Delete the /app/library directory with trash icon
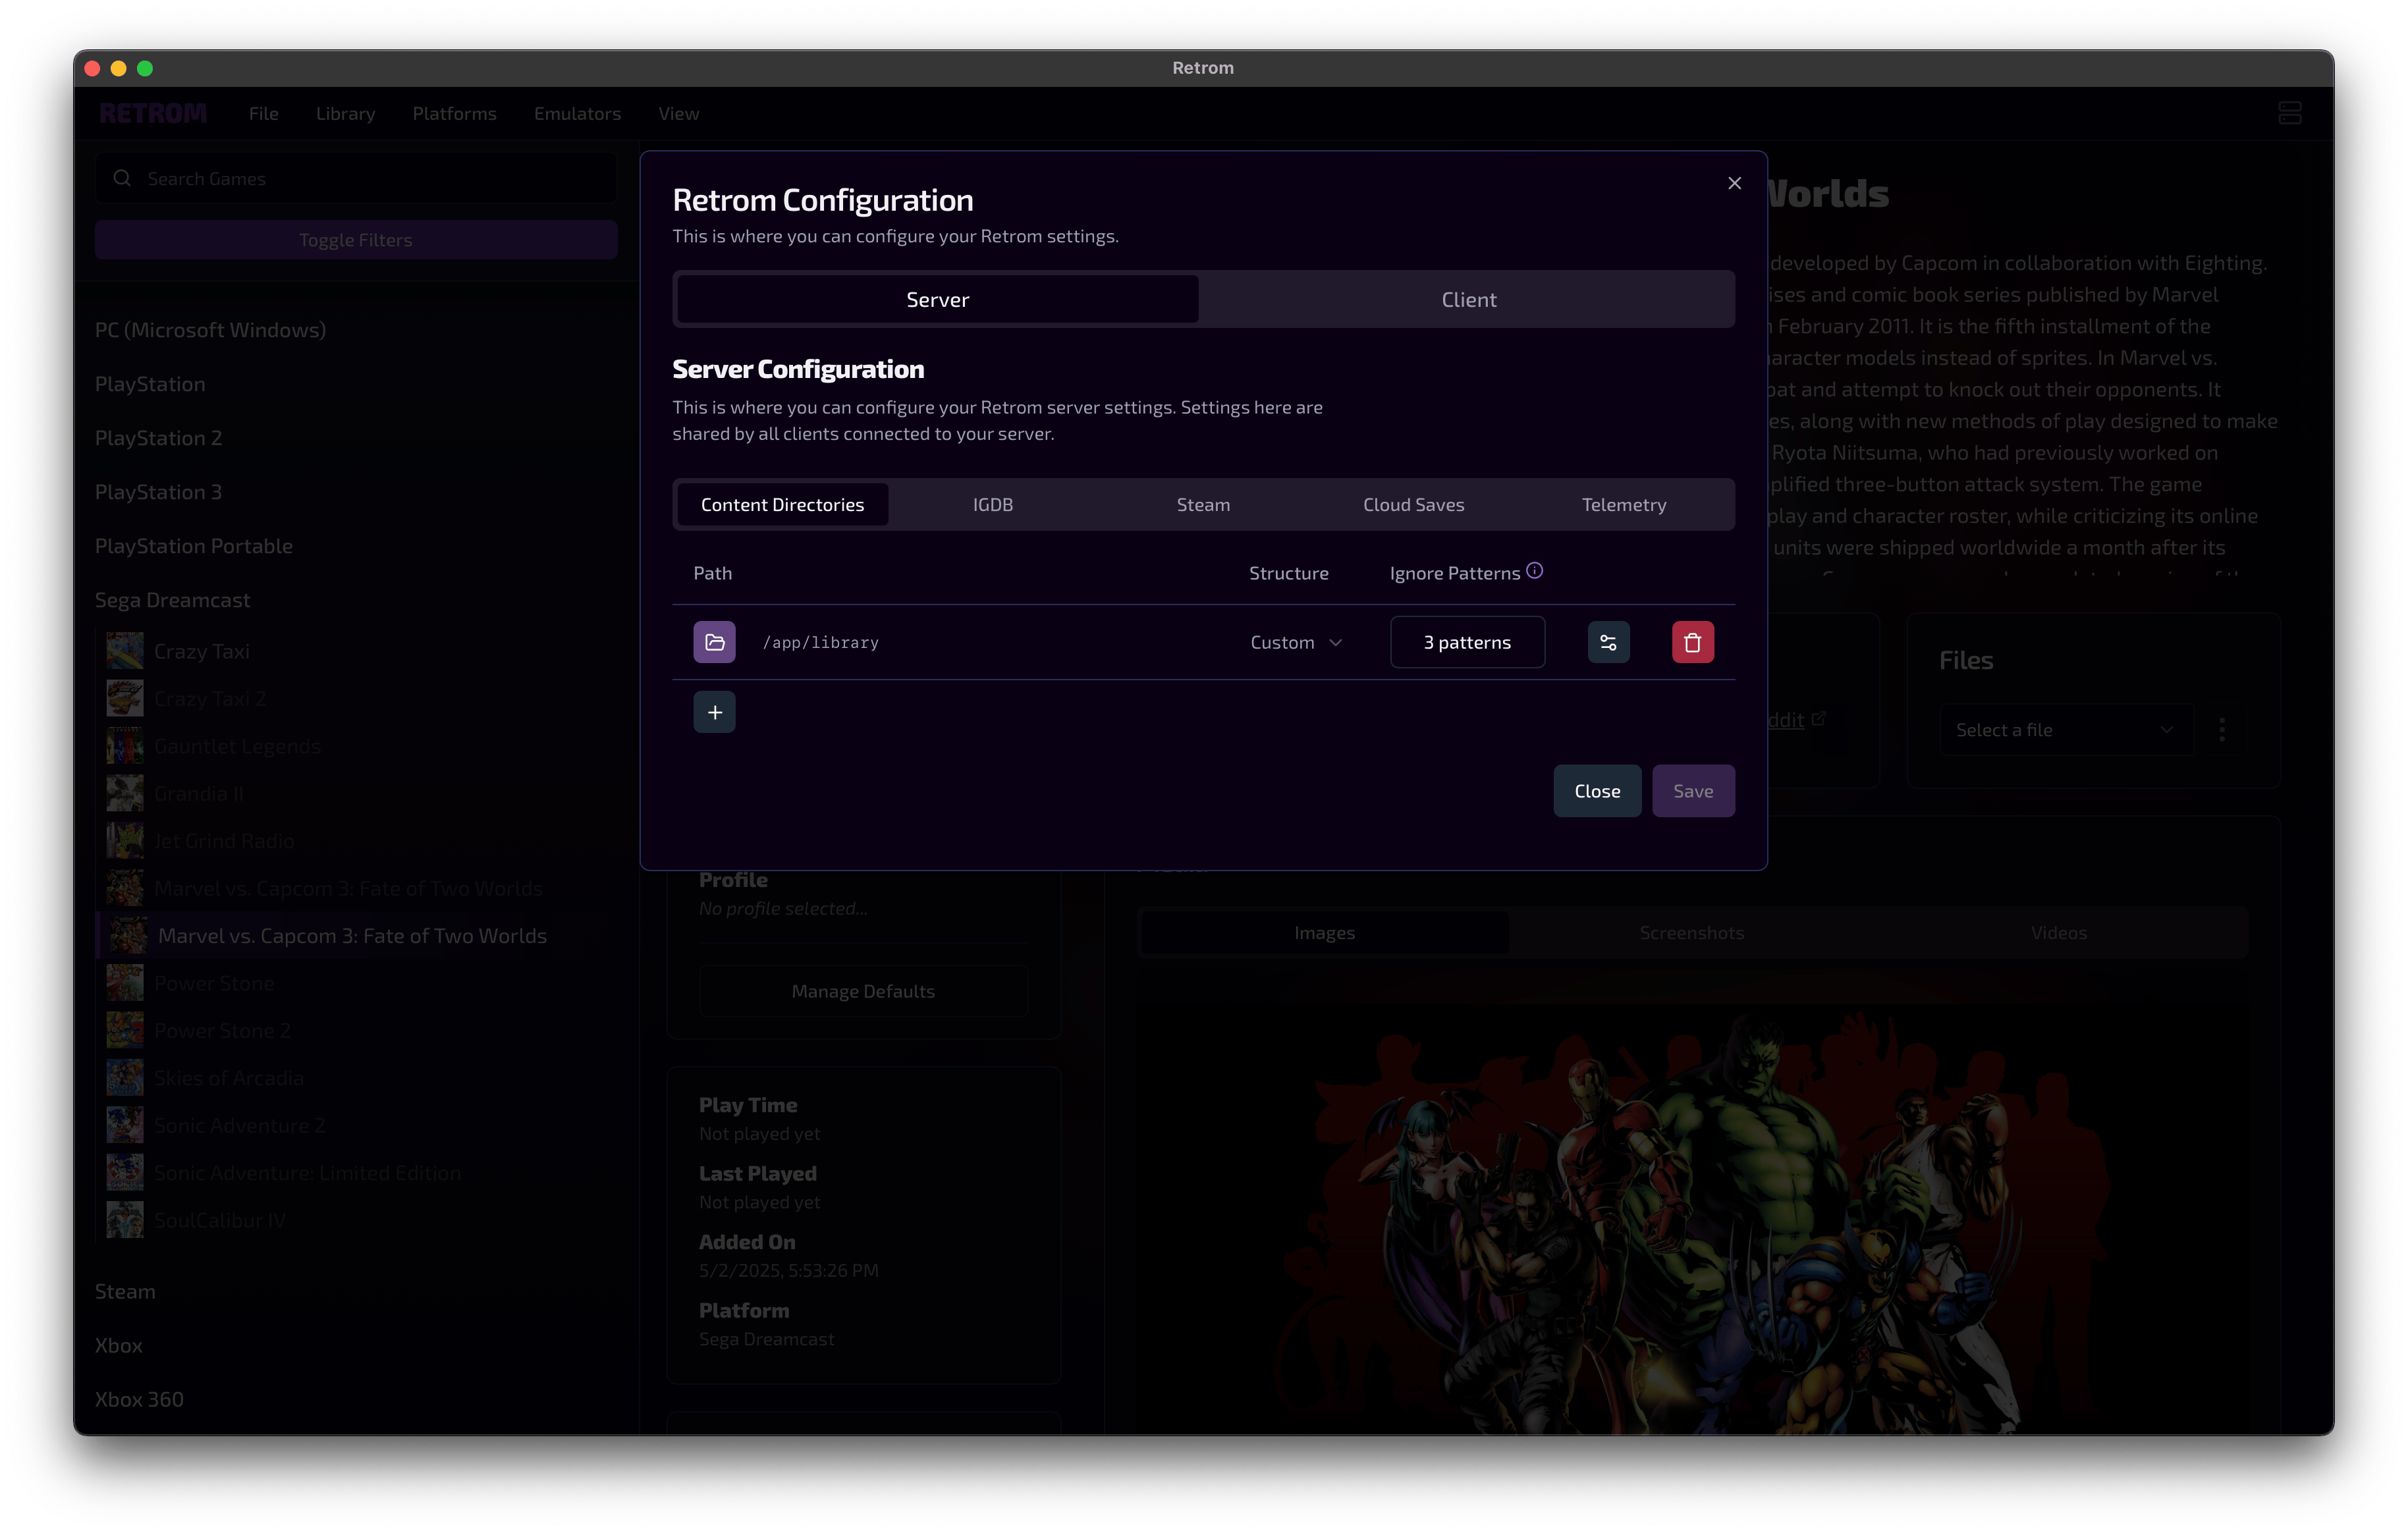The width and height of the screenshot is (2408, 1533). tap(1692, 642)
